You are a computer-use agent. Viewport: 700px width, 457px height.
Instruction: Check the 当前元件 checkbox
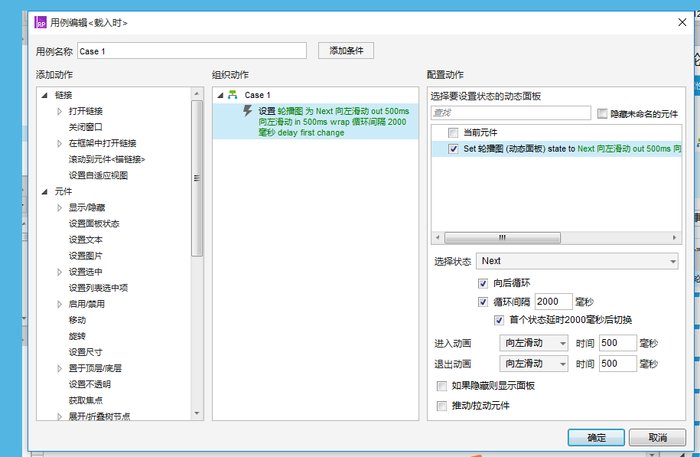(453, 133)
